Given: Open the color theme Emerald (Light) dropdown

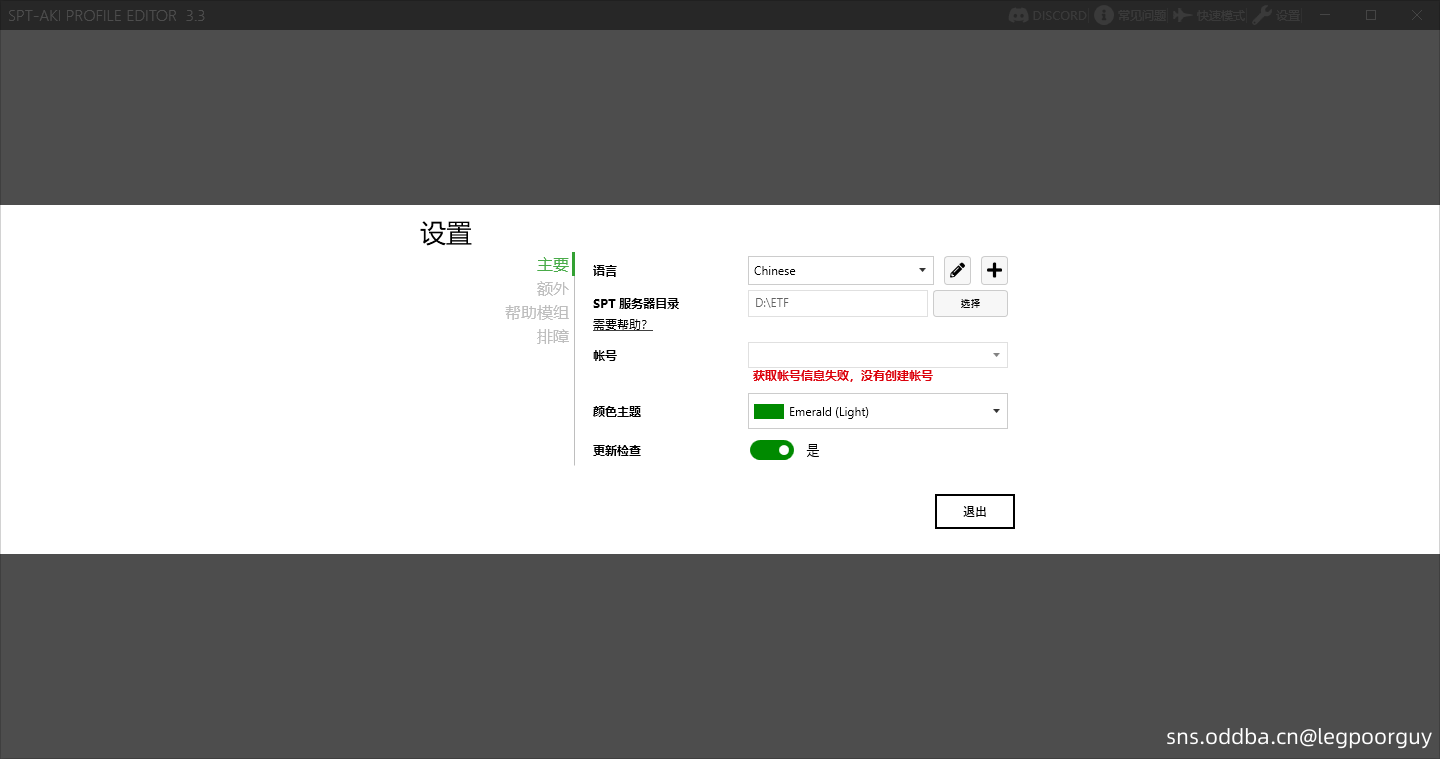Looking at the screenshot, I should coord(877,411).
